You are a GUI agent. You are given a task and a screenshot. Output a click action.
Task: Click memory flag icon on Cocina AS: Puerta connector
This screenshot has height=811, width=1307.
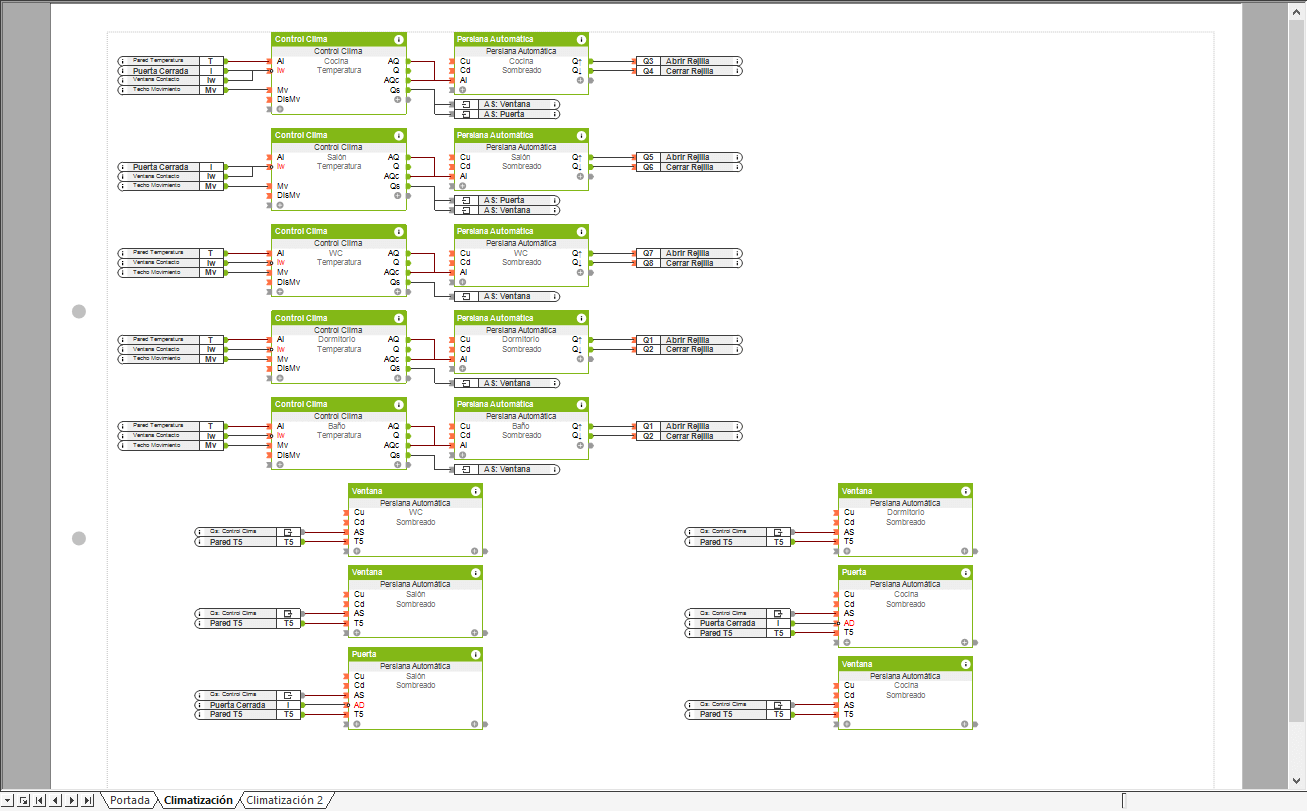point(465,114)
